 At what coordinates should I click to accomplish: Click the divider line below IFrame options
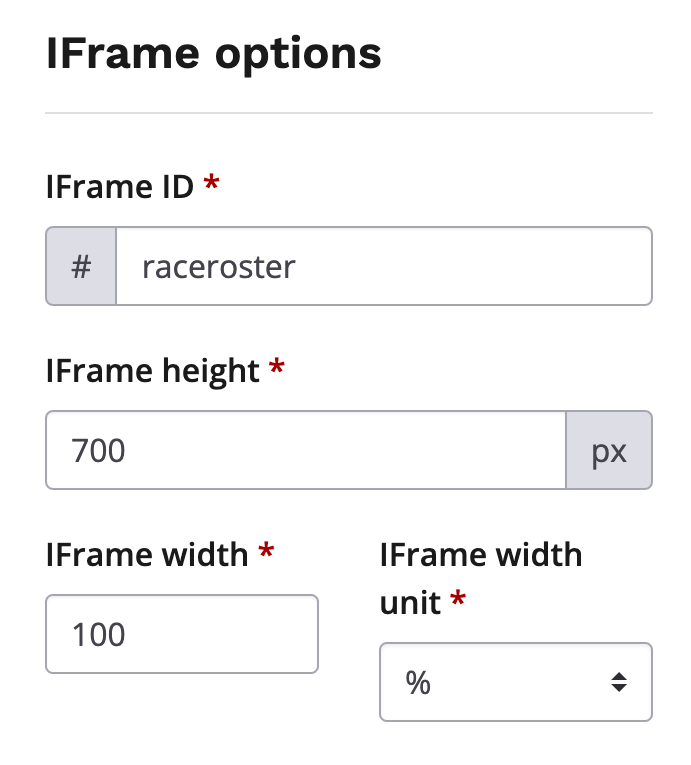349,113
